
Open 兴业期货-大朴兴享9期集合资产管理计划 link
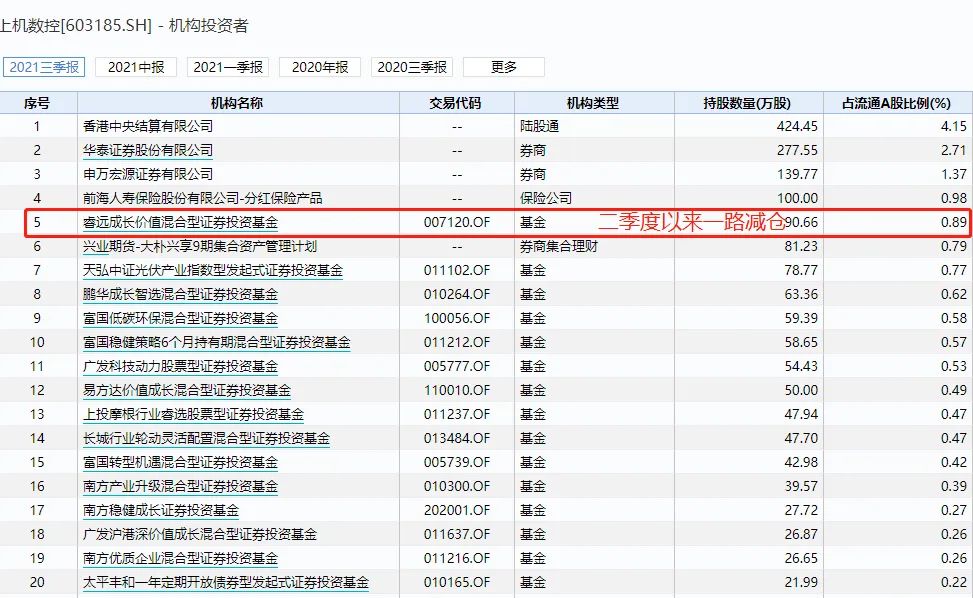tap(200, 246)
